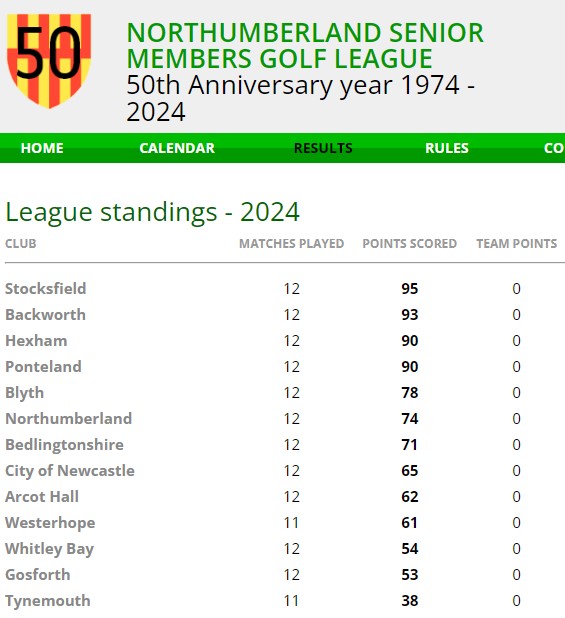Viewport: 565px width, 618px height.
Task: View the Hexham club entry
Action: [x=36, y=341]
